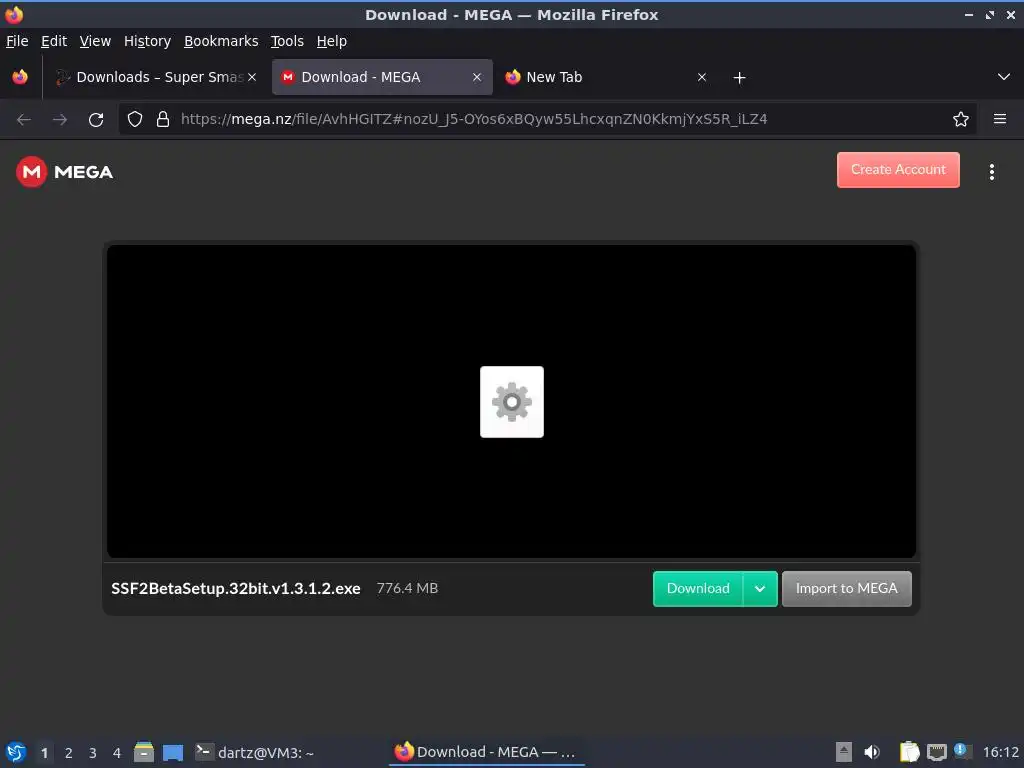The height and width of the screenshot is (768, 1024).
Task: Switch to the Downloads - Super Smash tab
Action: pyautogui.click(x=157, y=77)
